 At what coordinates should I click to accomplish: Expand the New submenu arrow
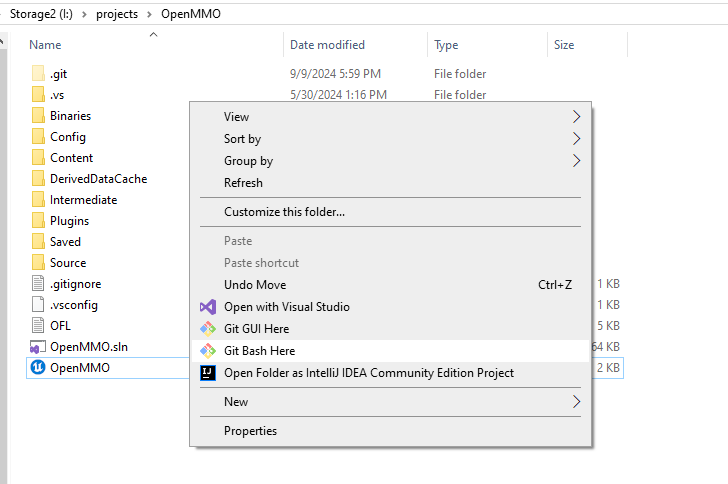576,401
